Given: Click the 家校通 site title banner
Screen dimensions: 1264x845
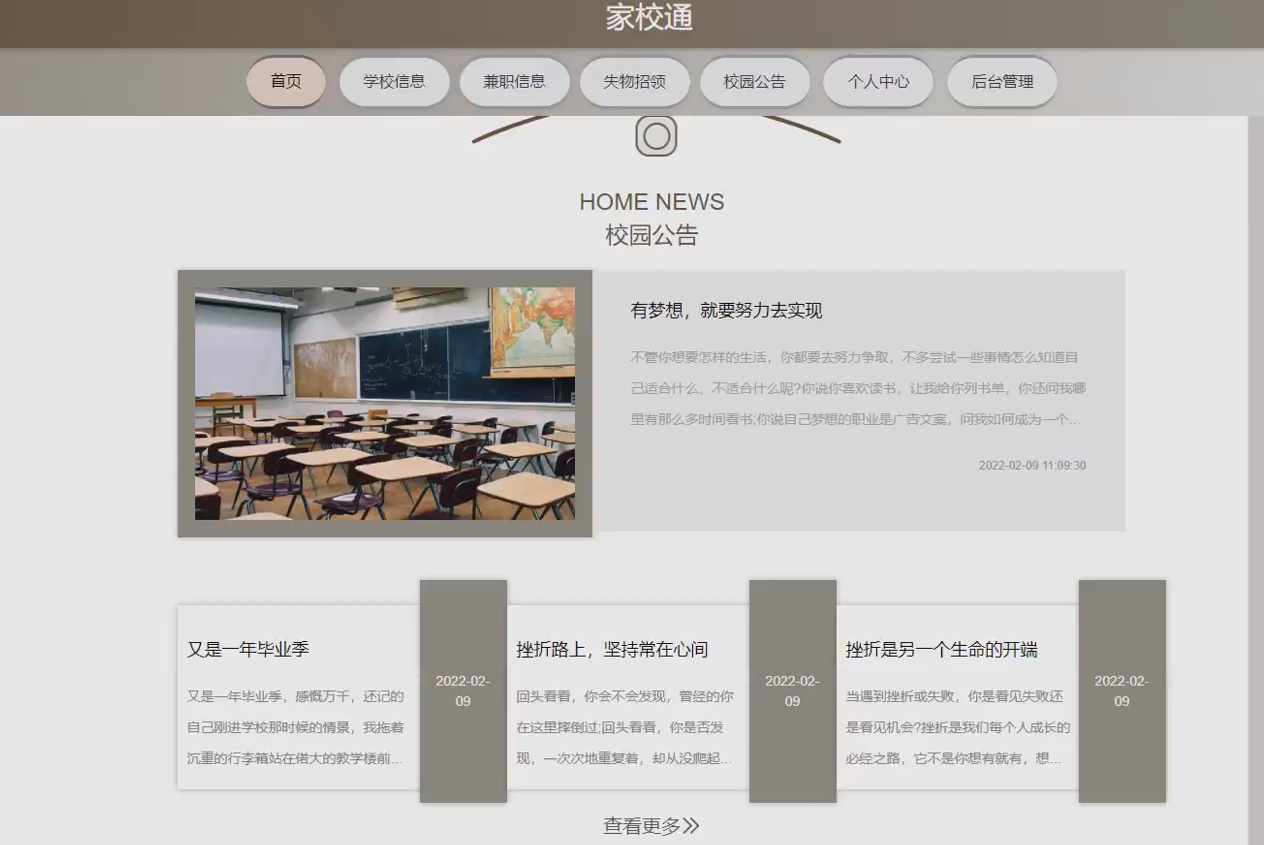Looking at the screenshot, I should [649, 18].
